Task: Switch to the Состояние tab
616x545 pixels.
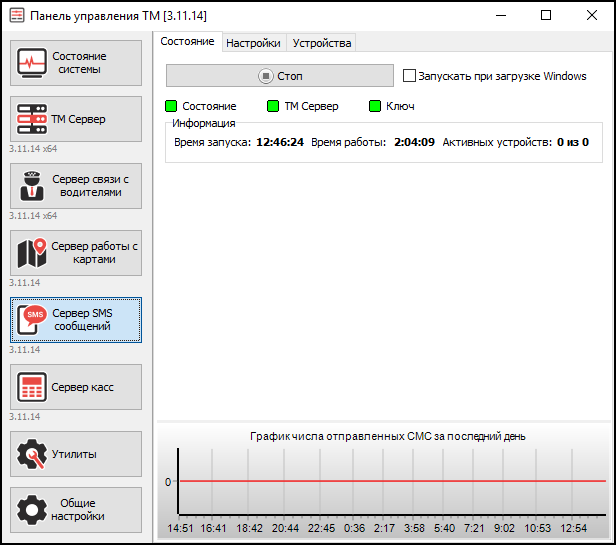Action: pos(187,41)
